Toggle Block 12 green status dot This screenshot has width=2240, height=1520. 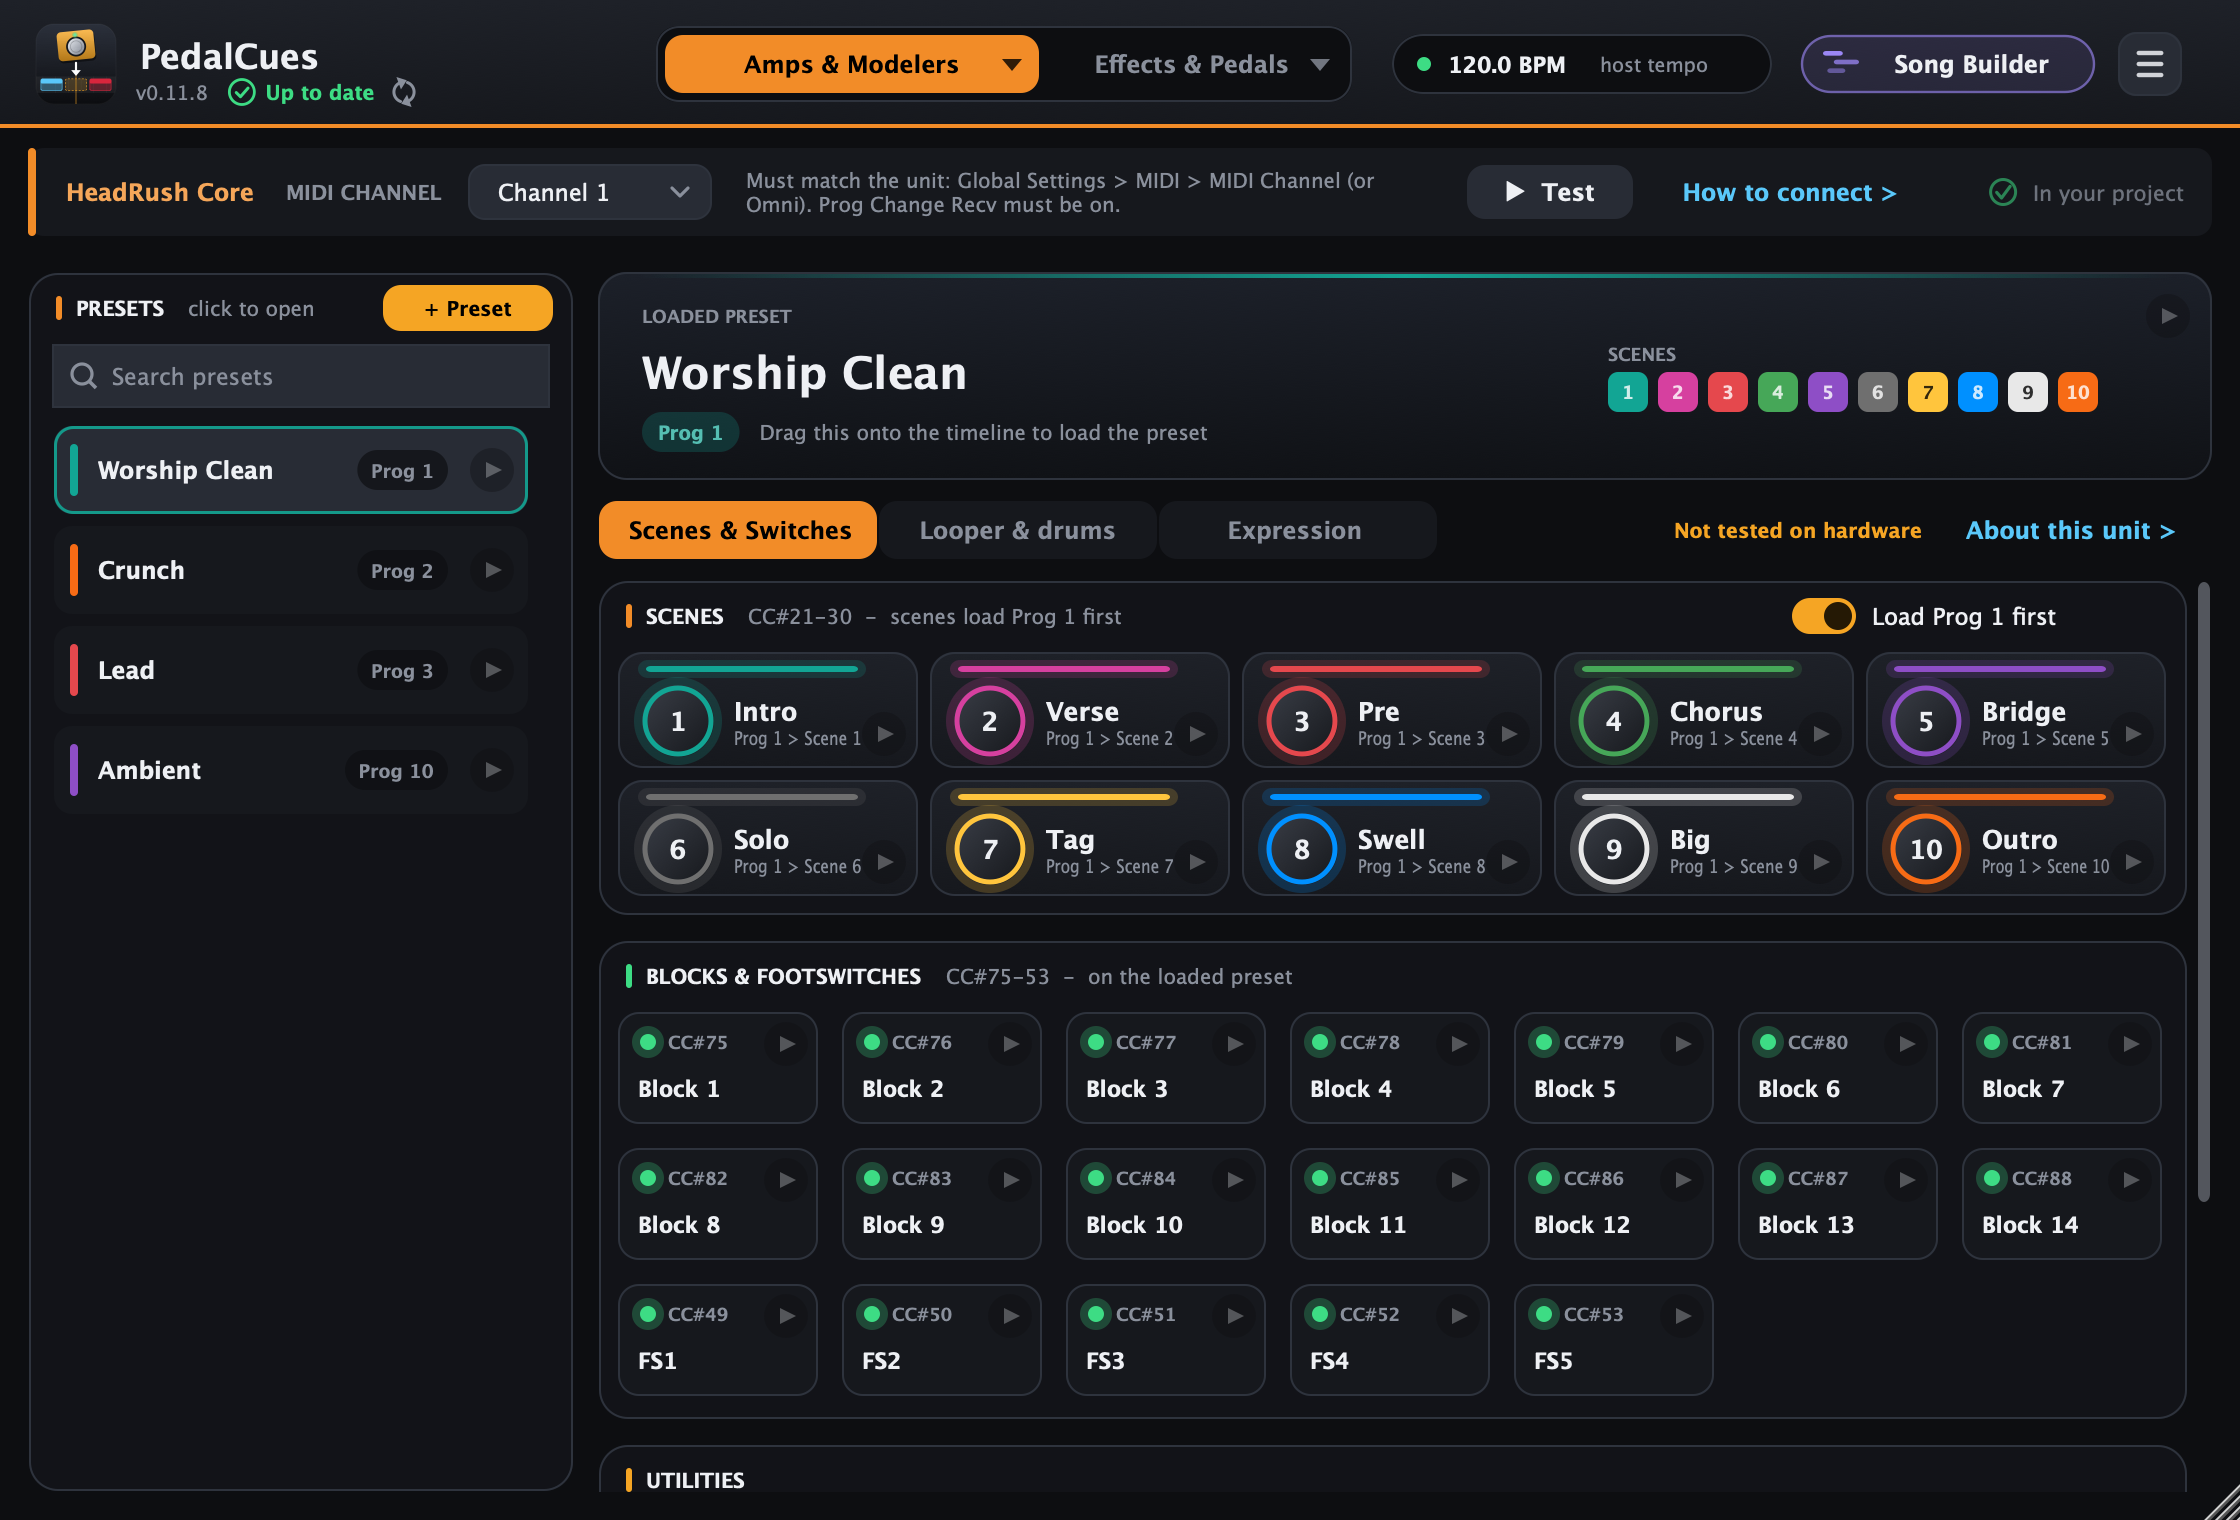click(1544, 1178)
